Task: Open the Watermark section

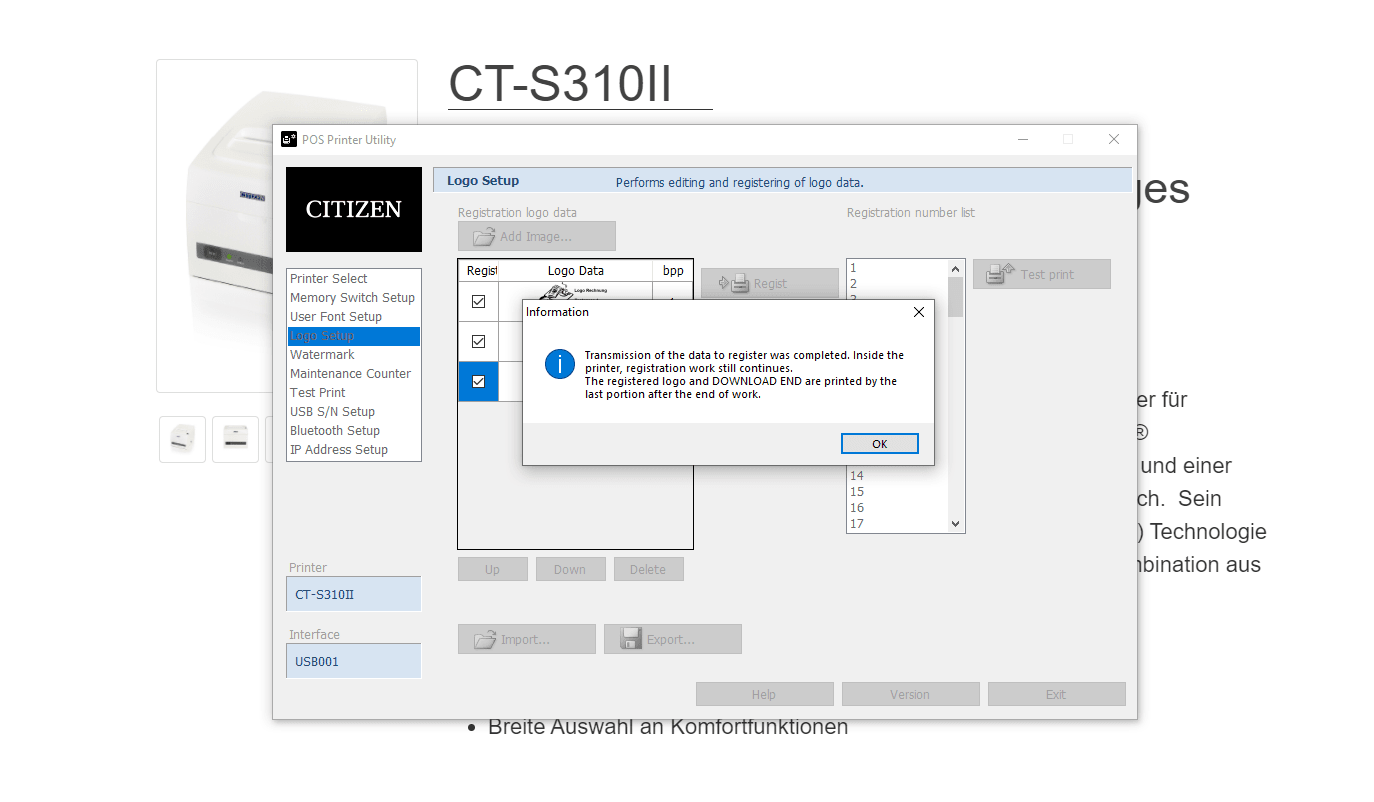Action: [x=353, y=355]
